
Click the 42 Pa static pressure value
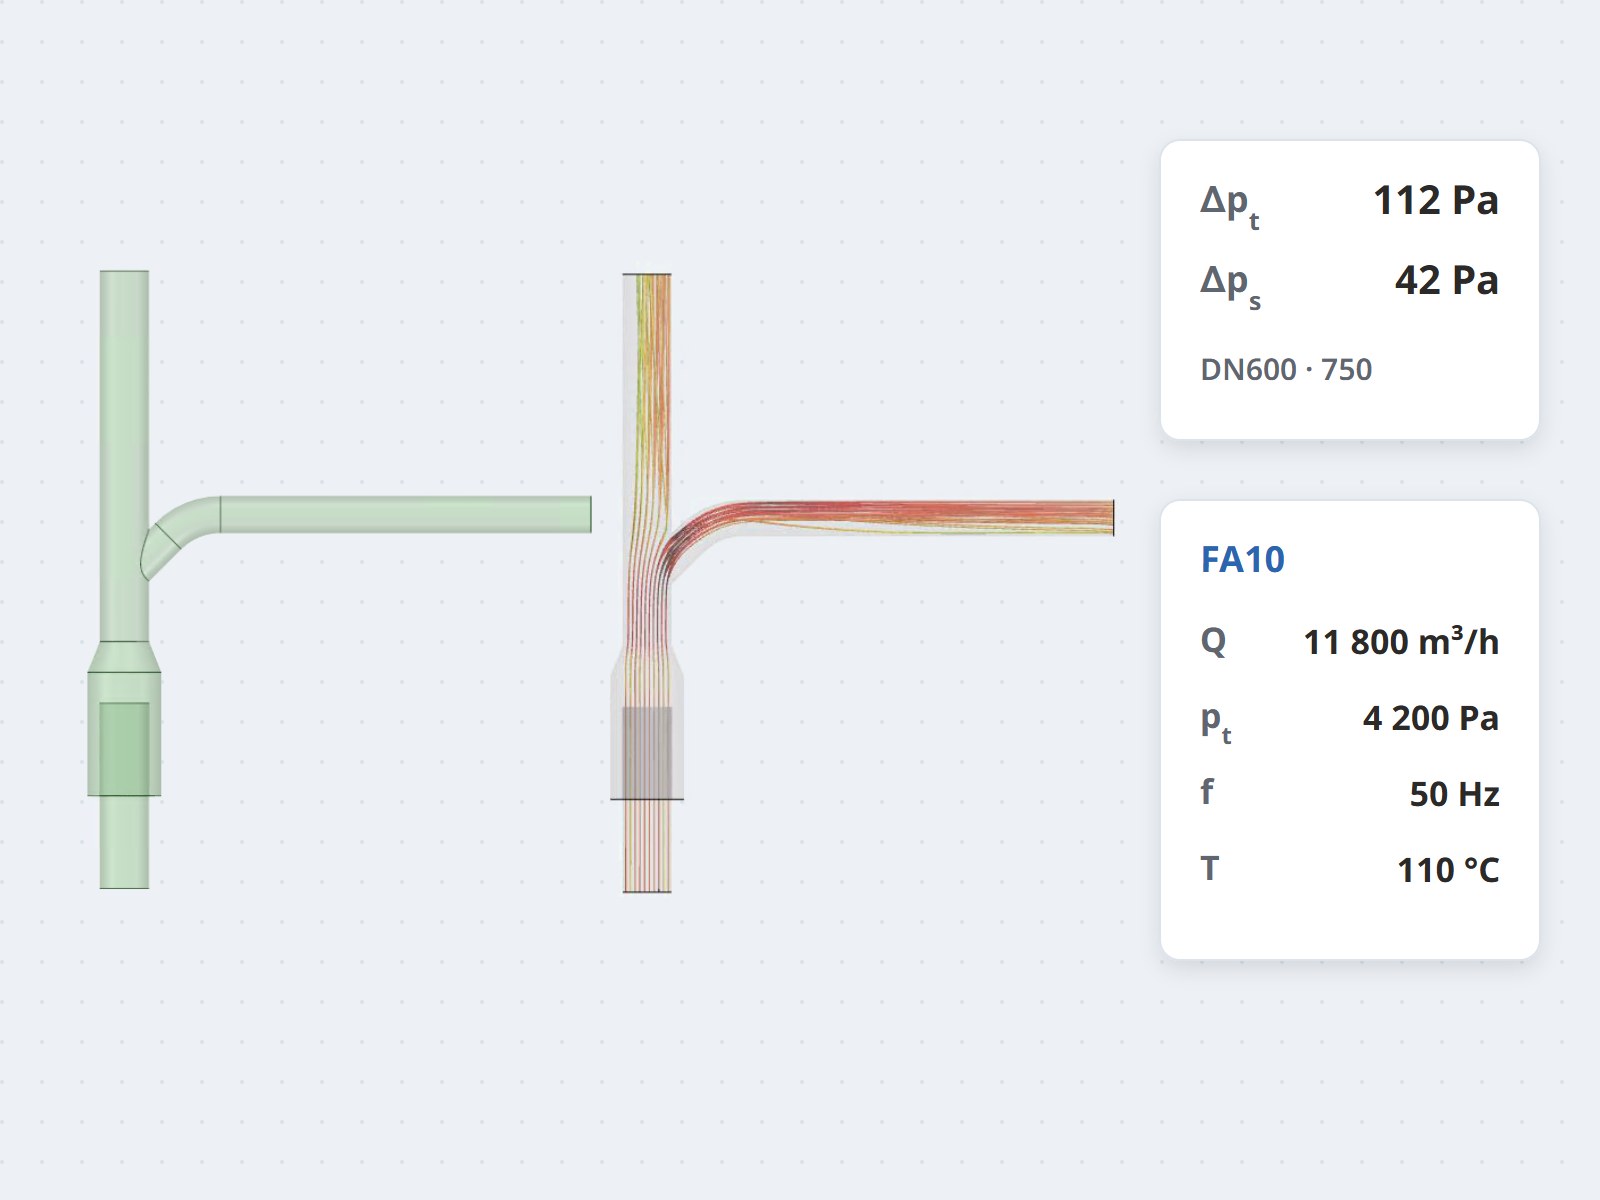pos(1447,281)
